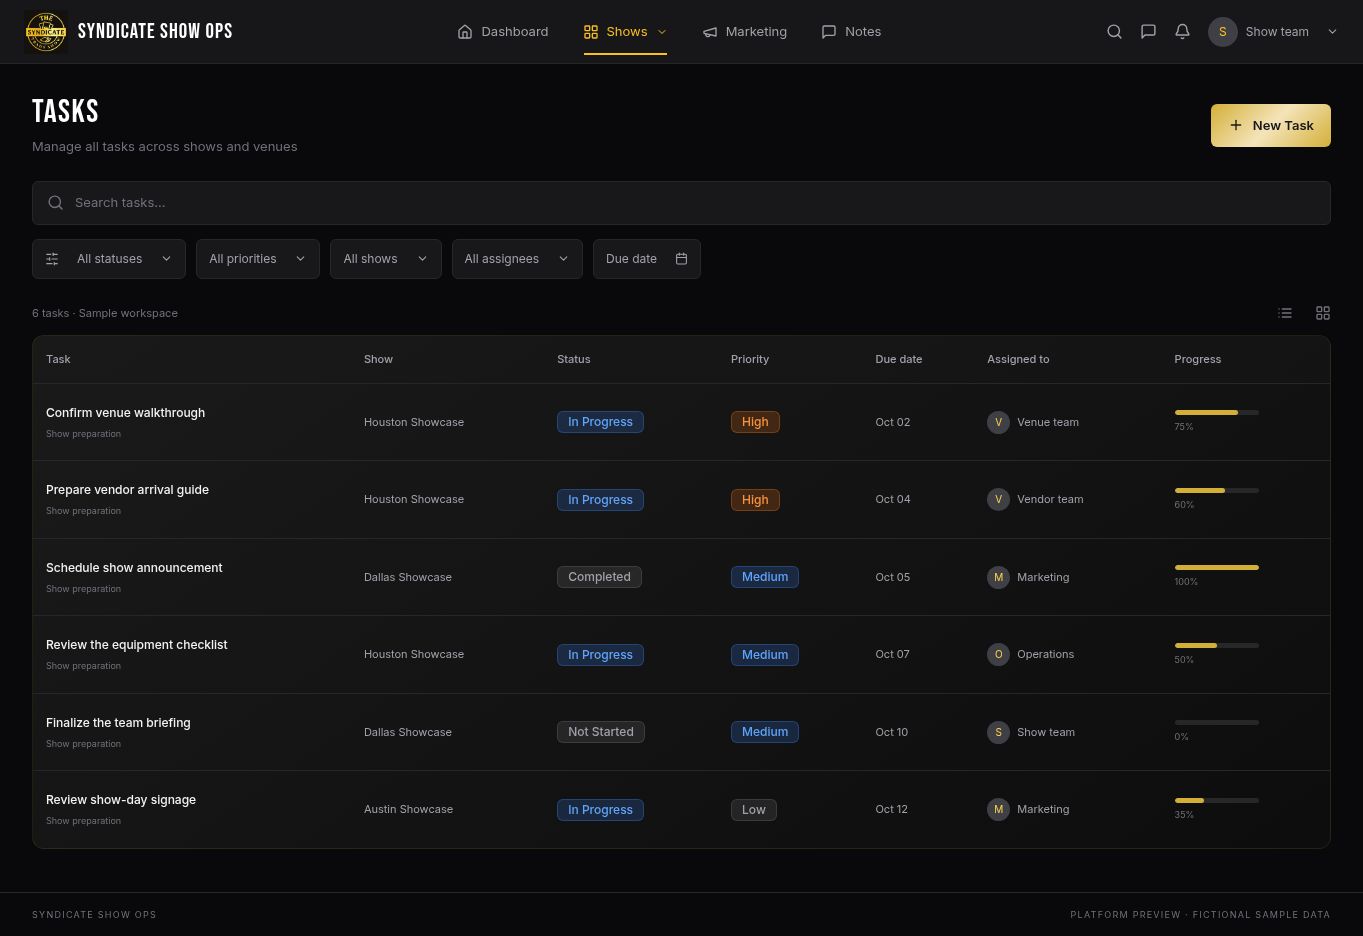
Task: Sort by the Priority column header
Action: pos(750,359)
